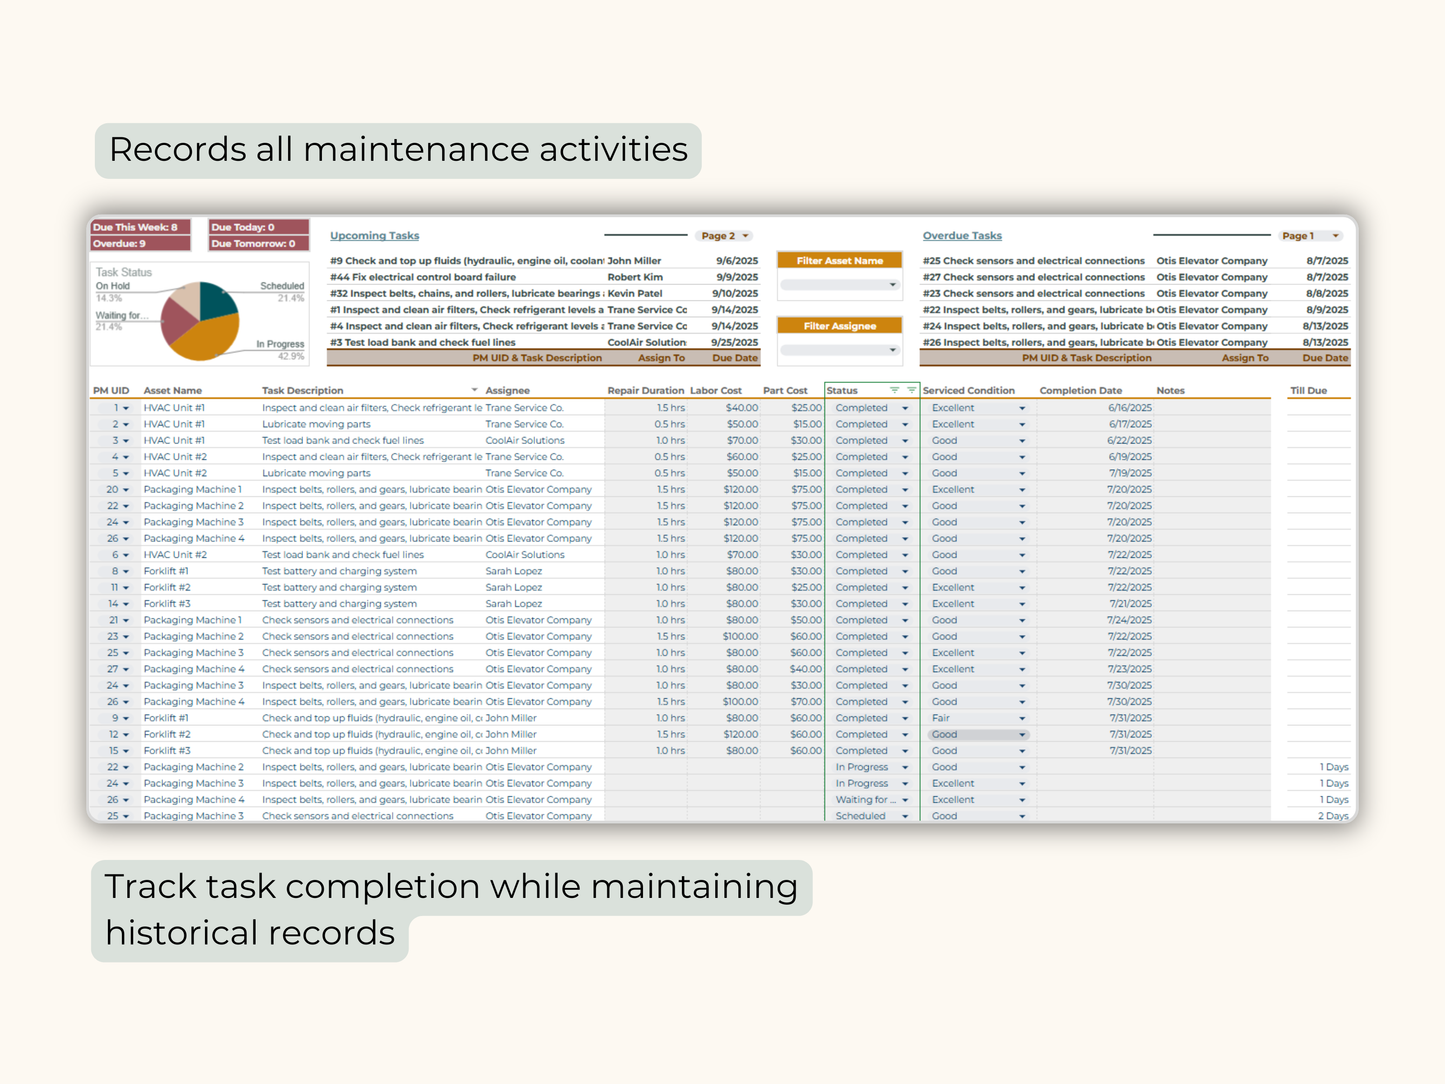Image resolution: width=1445 pixels, height=1084 pixels.
Task: Click the Overdue Tasks heading link
Action: pyautogui.click(x=961, y=236)
